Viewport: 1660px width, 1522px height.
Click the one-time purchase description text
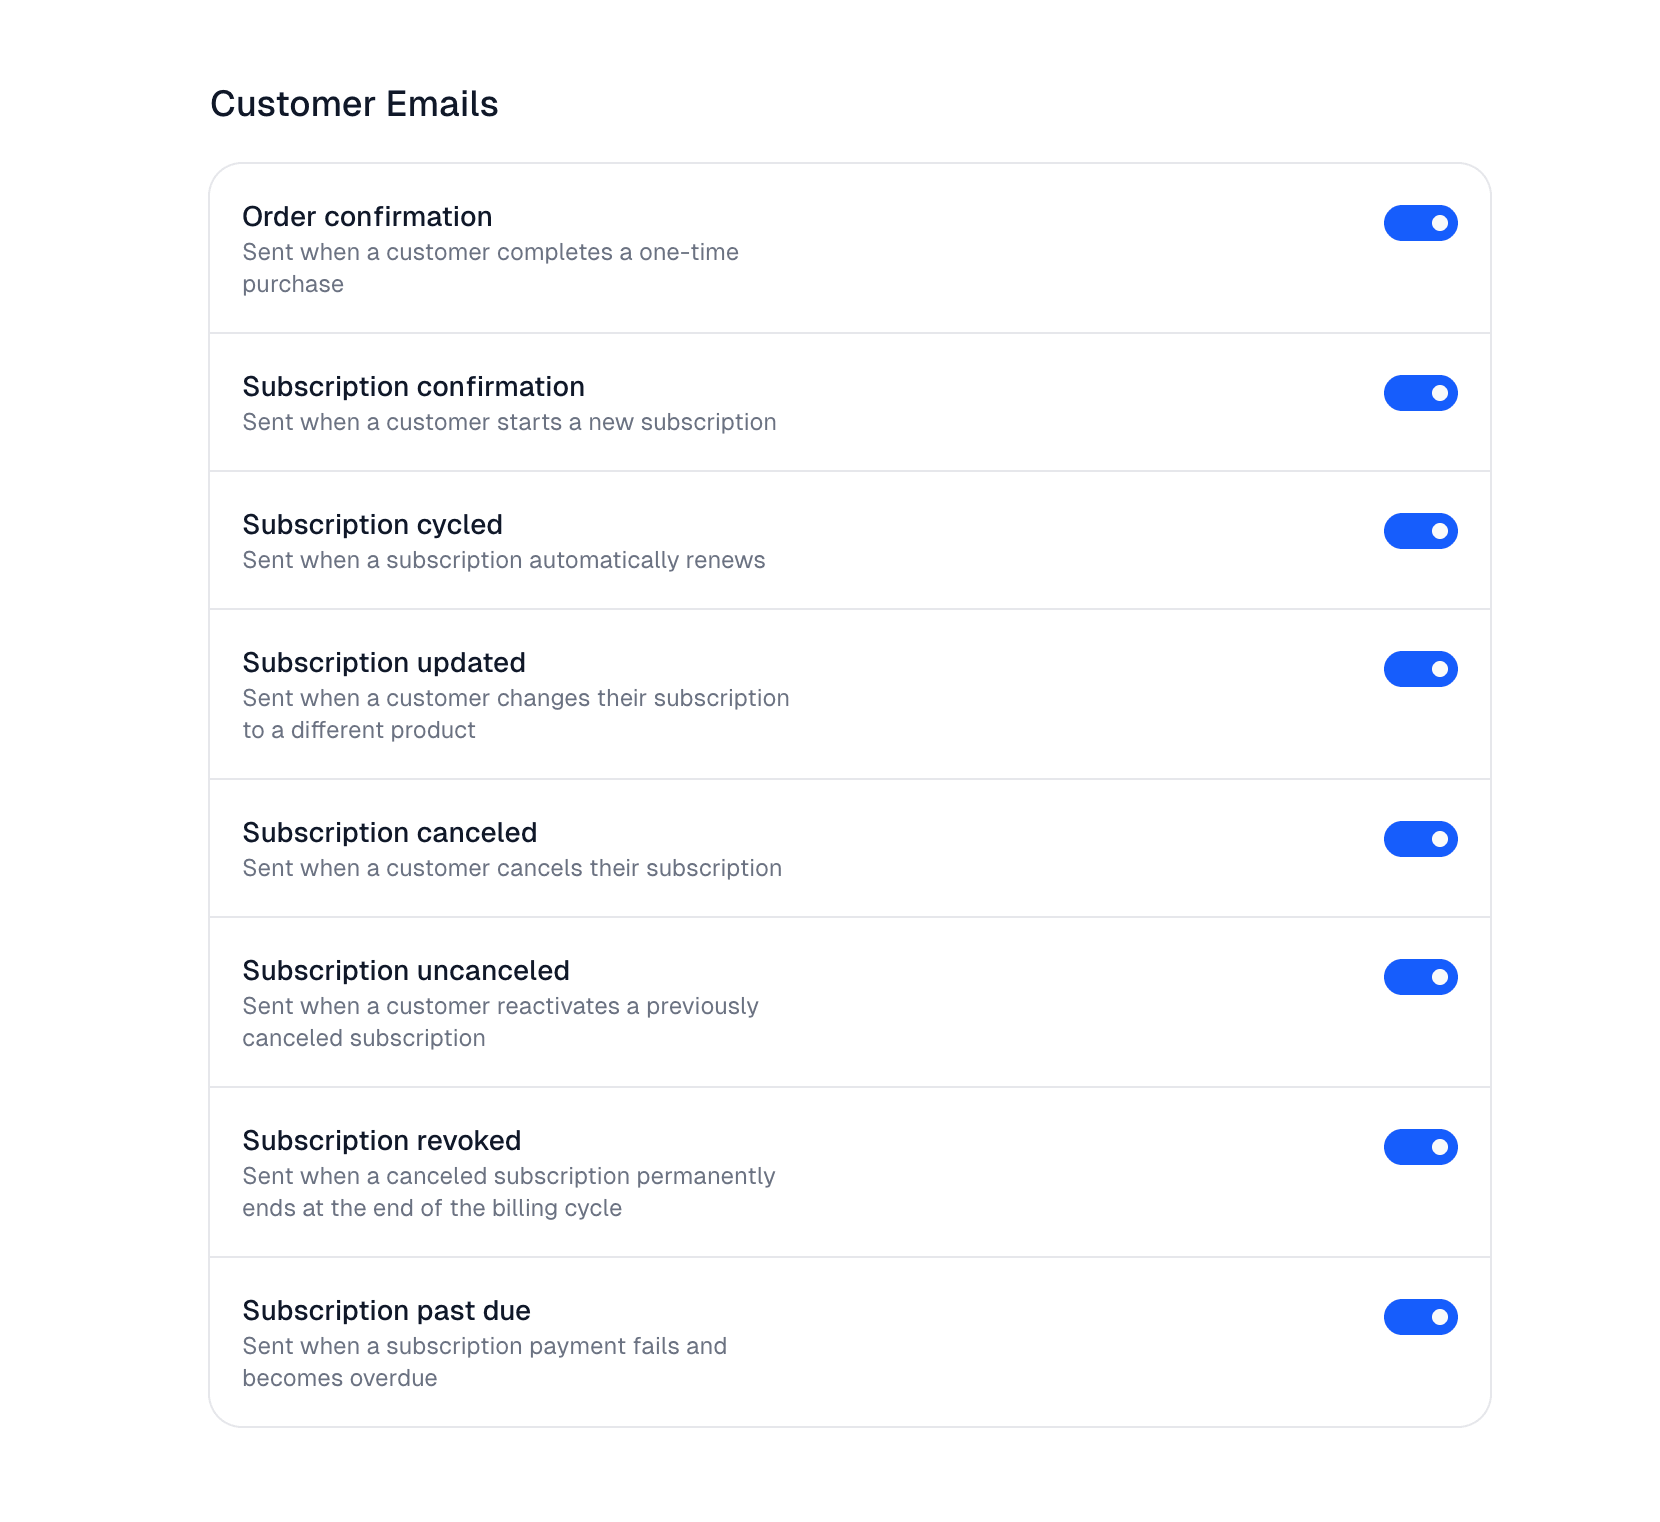(x=490, y=268)
